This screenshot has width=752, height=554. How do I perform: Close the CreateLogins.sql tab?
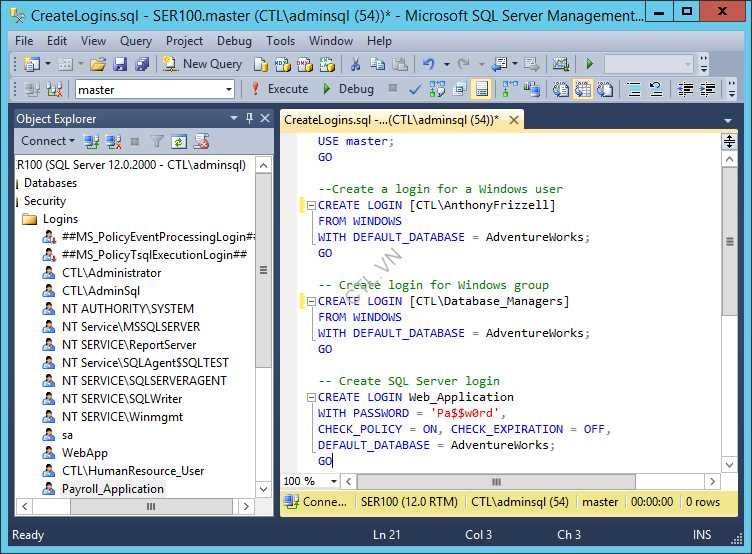[514, 120]
